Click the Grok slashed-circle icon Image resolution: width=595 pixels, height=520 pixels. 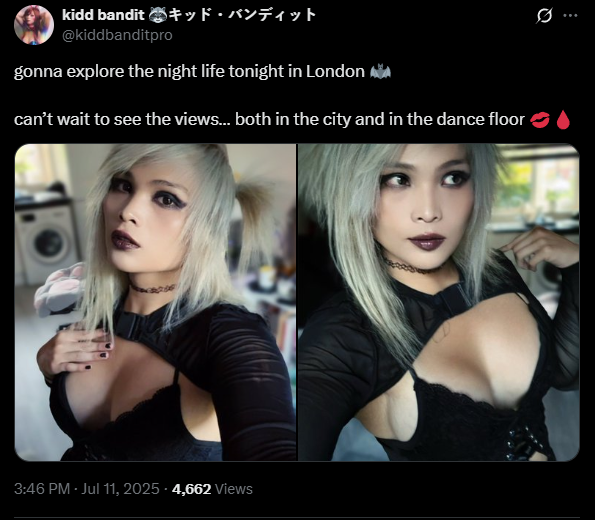pos(545,16)
